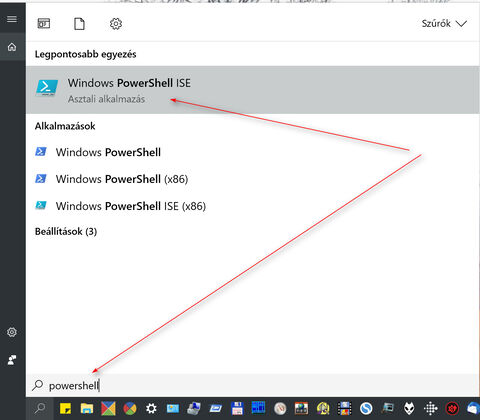Filter results by Documents icon
Viewport: 480px width, 420px height.
coord(79,24)
